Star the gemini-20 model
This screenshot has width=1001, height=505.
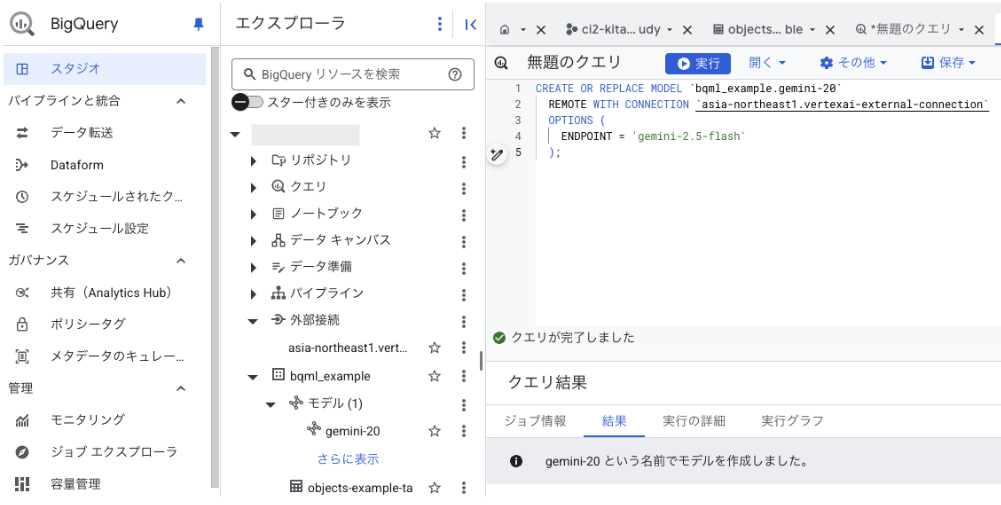[x=435, y=431]
